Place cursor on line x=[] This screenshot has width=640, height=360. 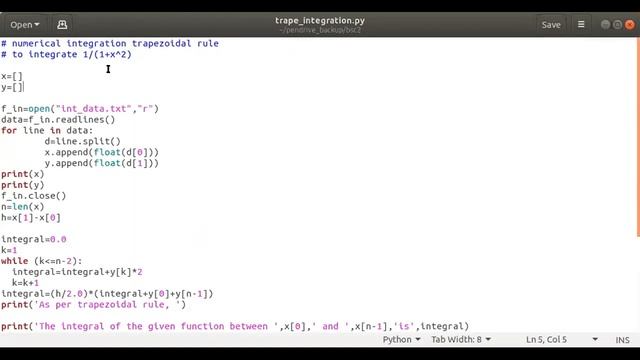pos(12,76)
